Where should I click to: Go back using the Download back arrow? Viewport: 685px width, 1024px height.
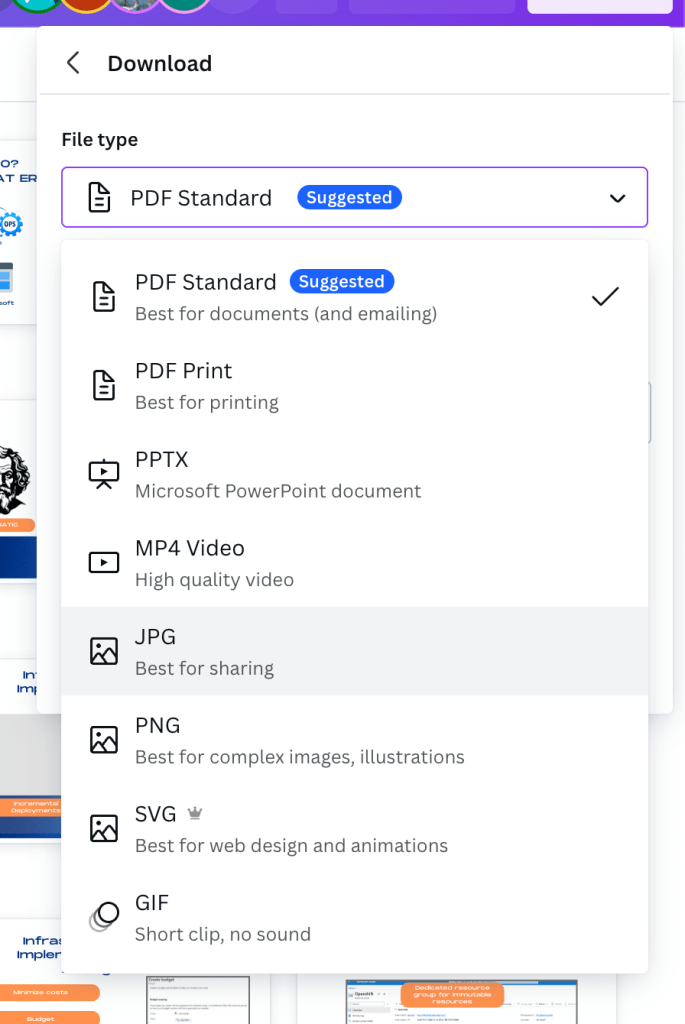pos(73,63)
